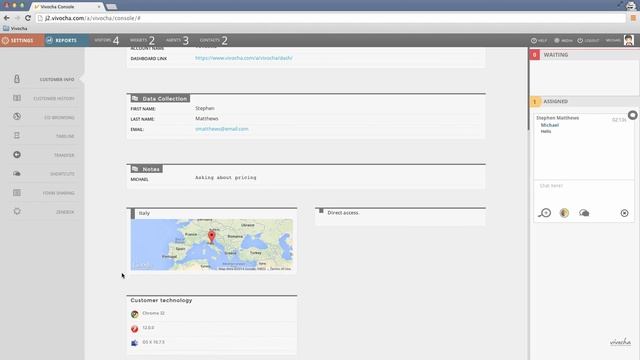640x360 pixels.
Task: Click Logout in the top bar
Action: pyautogui.click(x=588, y=40)
